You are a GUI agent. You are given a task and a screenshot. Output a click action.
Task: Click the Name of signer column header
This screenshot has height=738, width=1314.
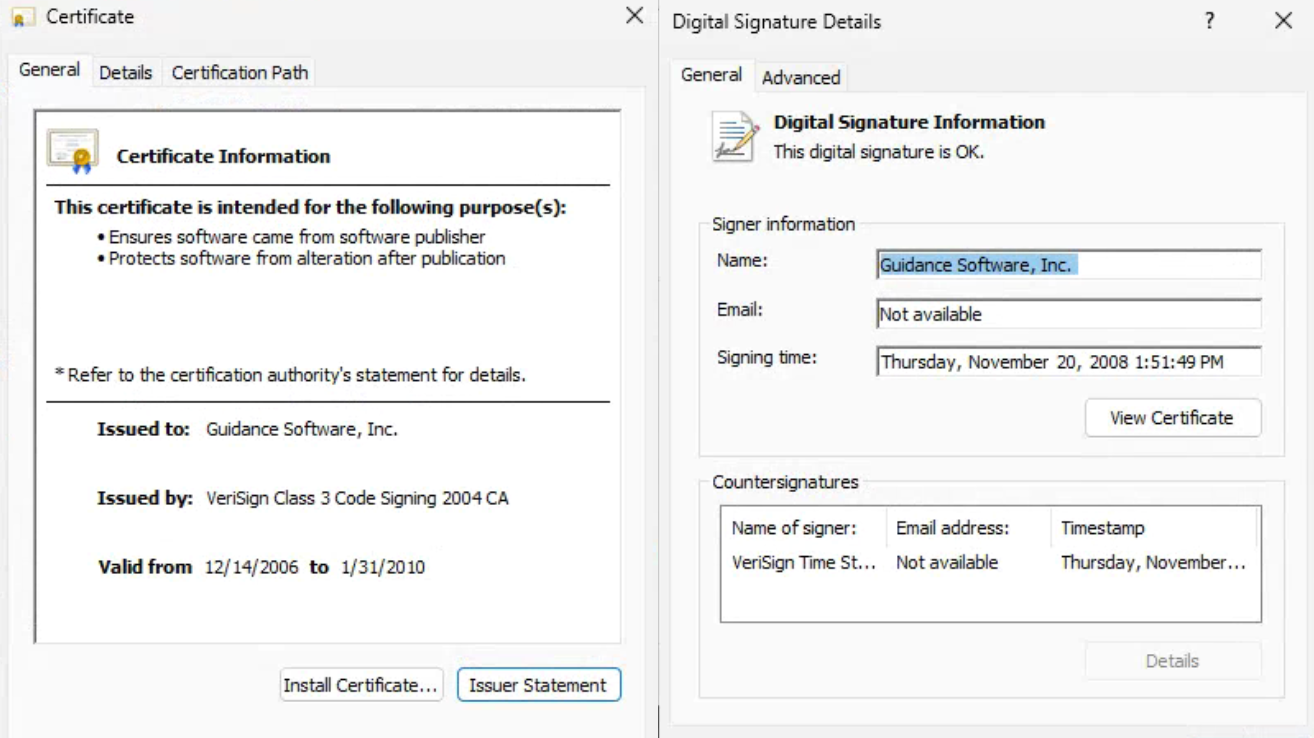(794, 528)
